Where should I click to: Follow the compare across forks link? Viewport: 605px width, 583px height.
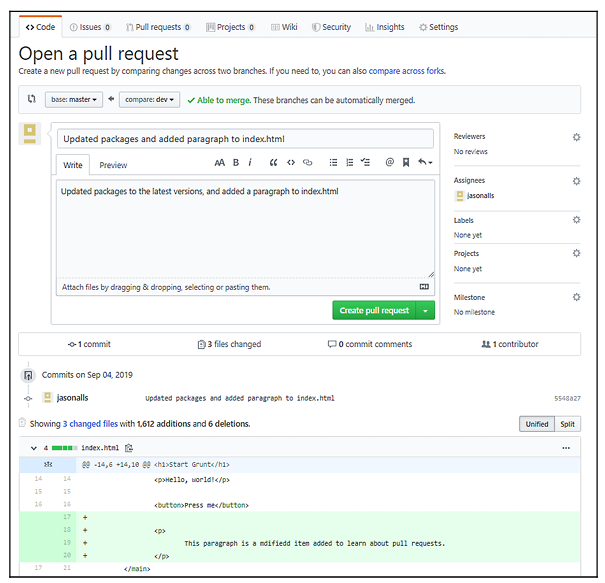[x=407, y=71]
